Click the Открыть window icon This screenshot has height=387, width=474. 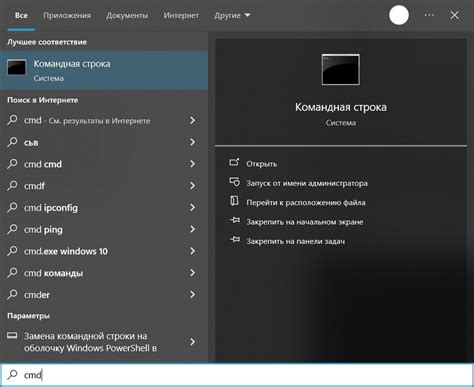point(234,163)
